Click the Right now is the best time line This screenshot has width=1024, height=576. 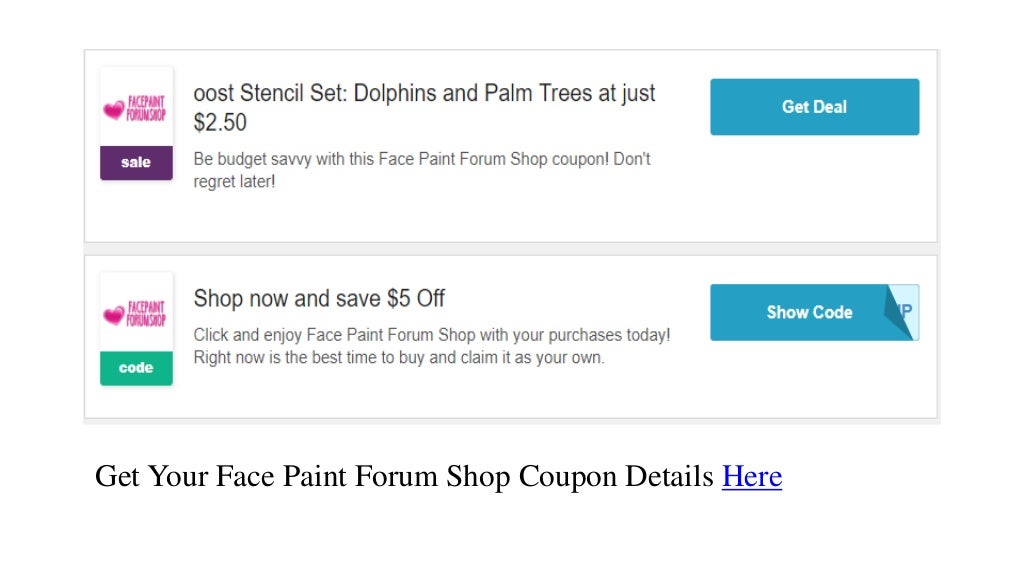[x=399, y=358]
